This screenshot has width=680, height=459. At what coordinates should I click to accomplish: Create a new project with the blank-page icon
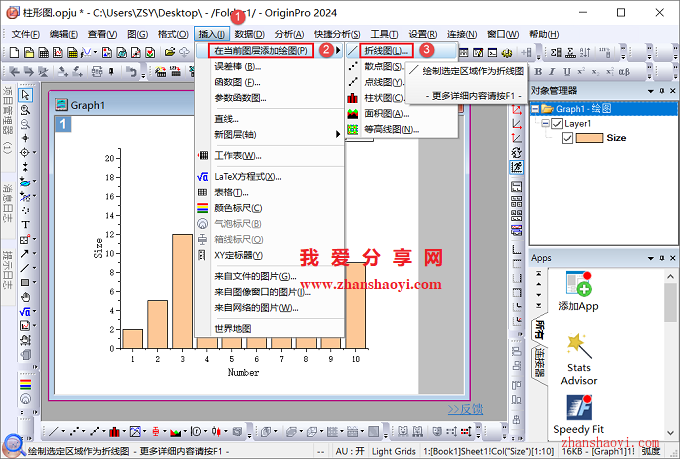(x=14, y=52)
